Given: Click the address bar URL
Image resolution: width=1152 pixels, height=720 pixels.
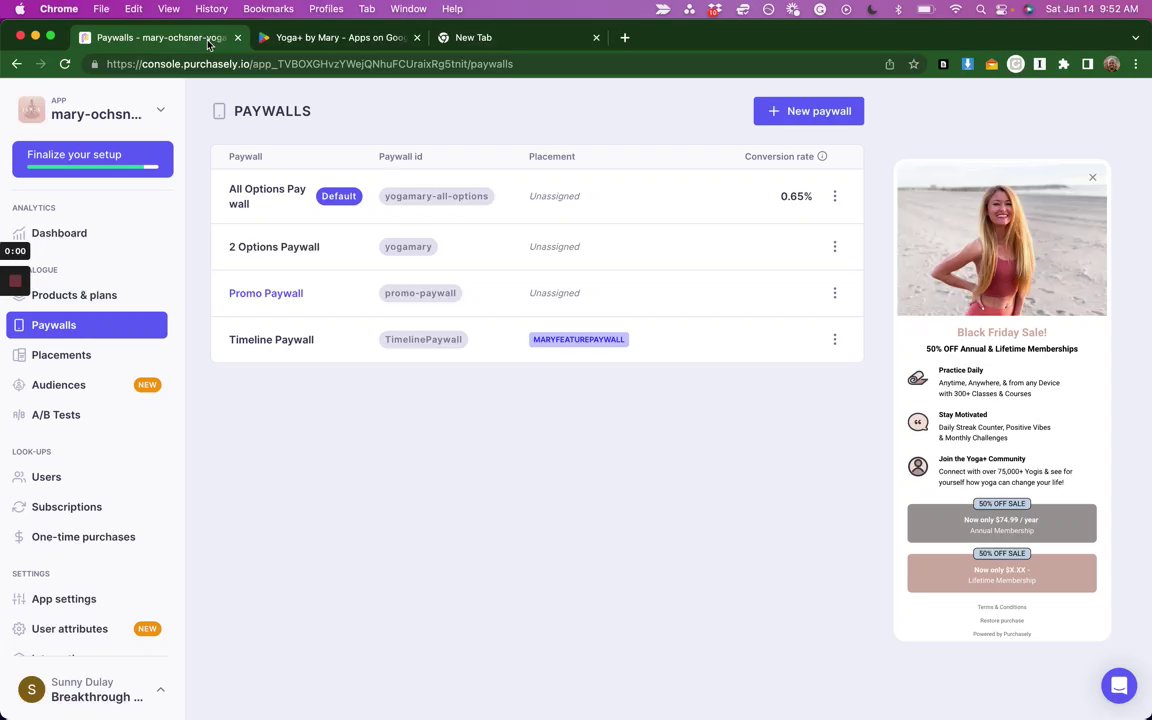Looking at the screenshot, I should tap(309, 64).
